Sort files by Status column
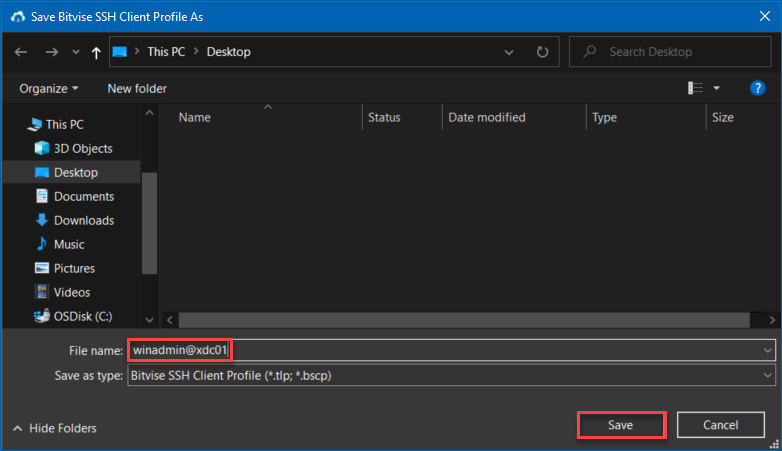The height and width of the screenshot is (451, 782). (384, 118)
